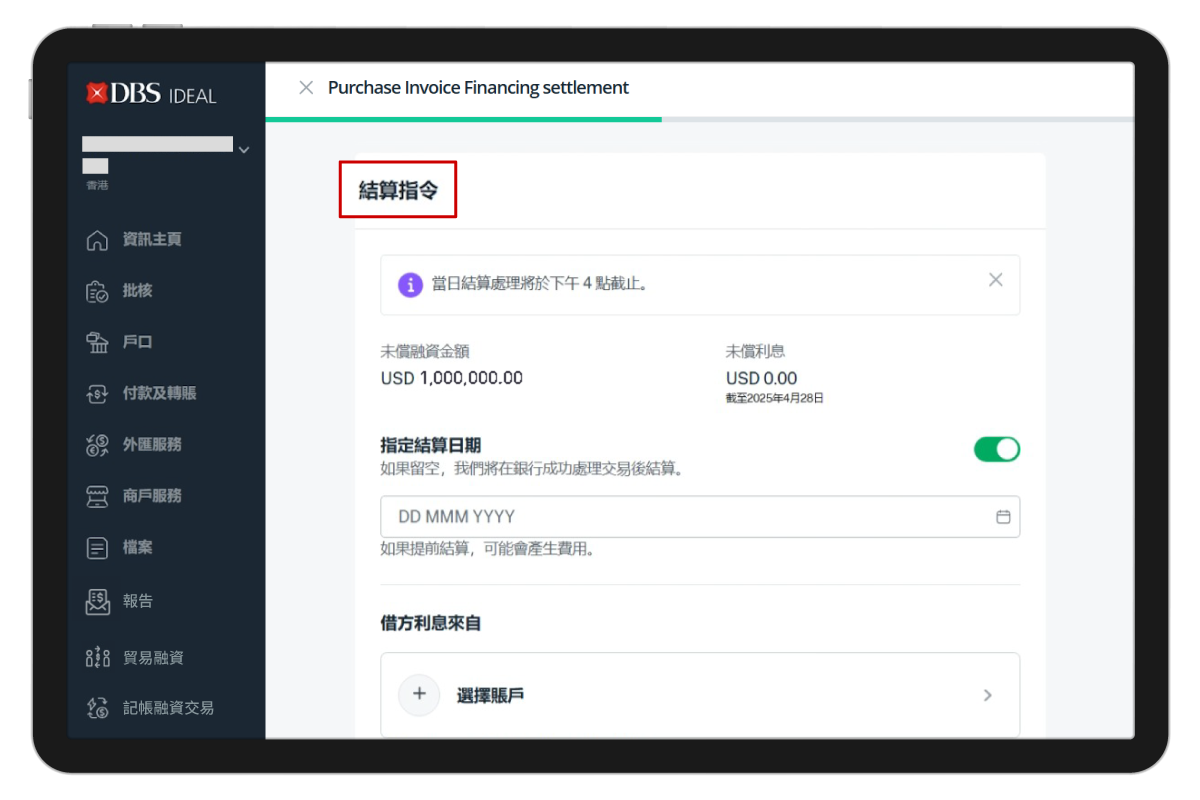Screen dimensions: 1200x800
Task: Open 記帳融資交易 in the sidebar
Action: tap(168, 708)
